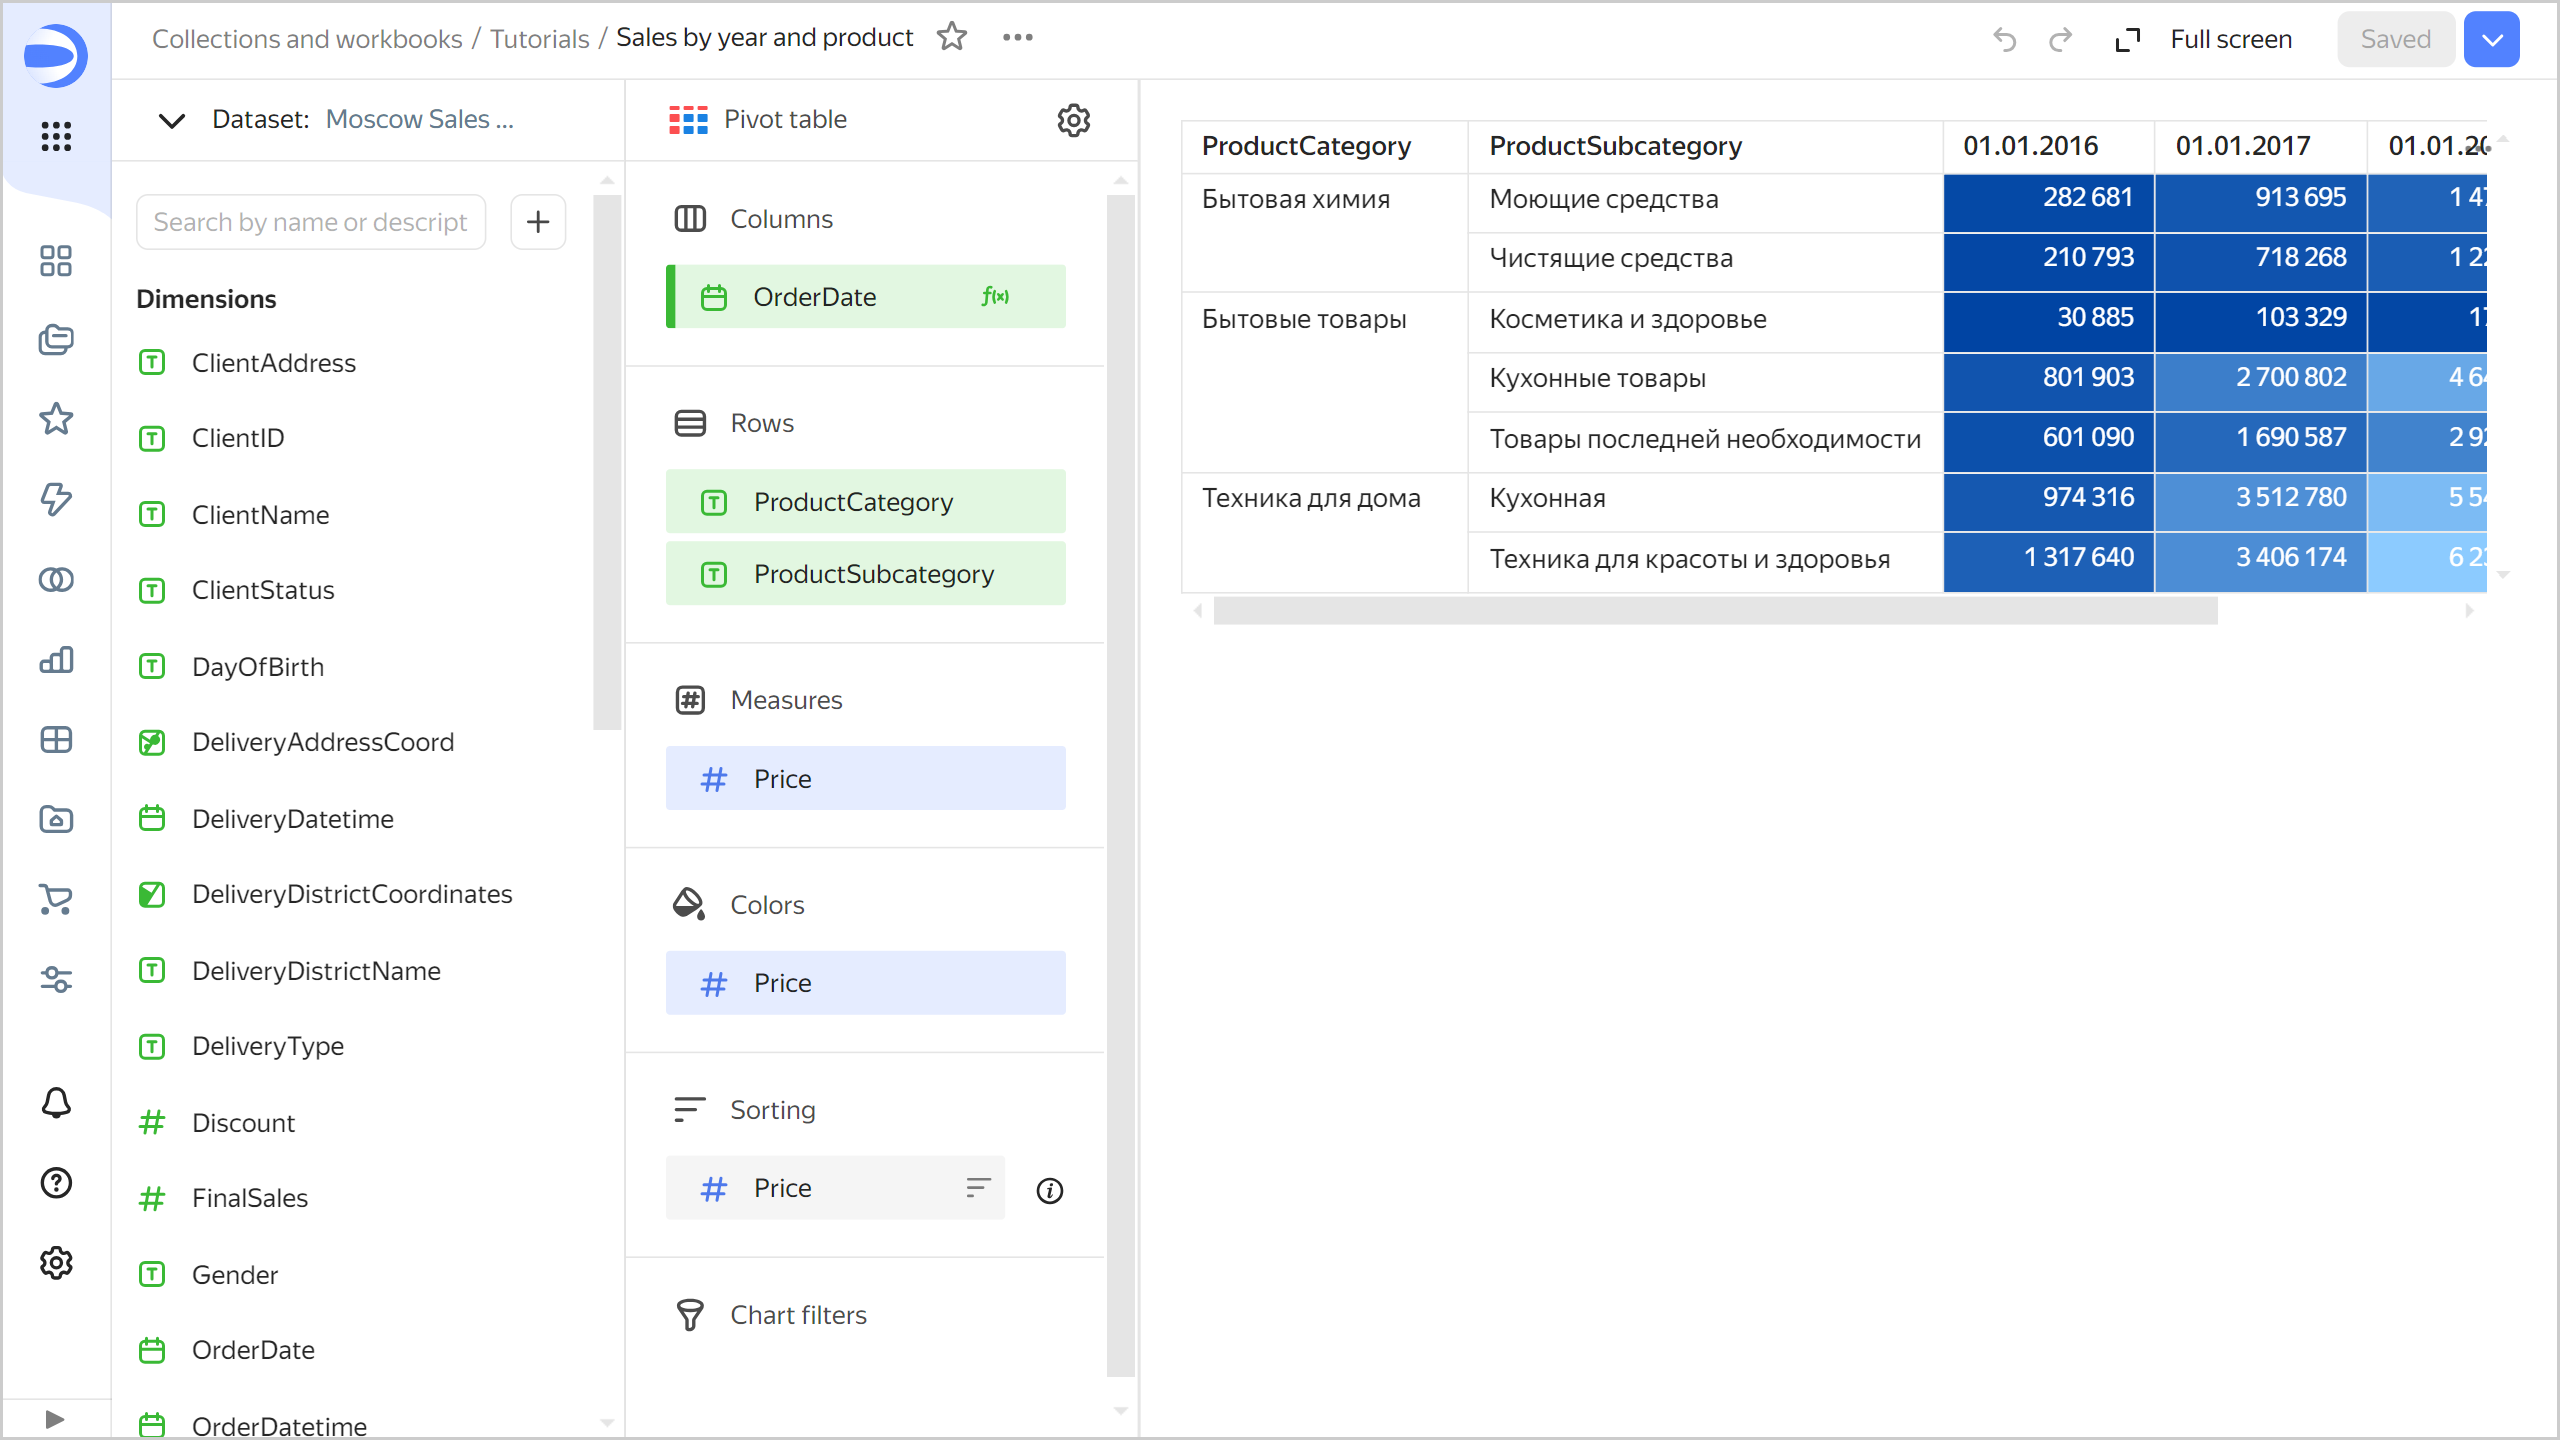2560x1440 pixels.
Task: Go to Tutorials breadcrumb
Action: (539, 39)
